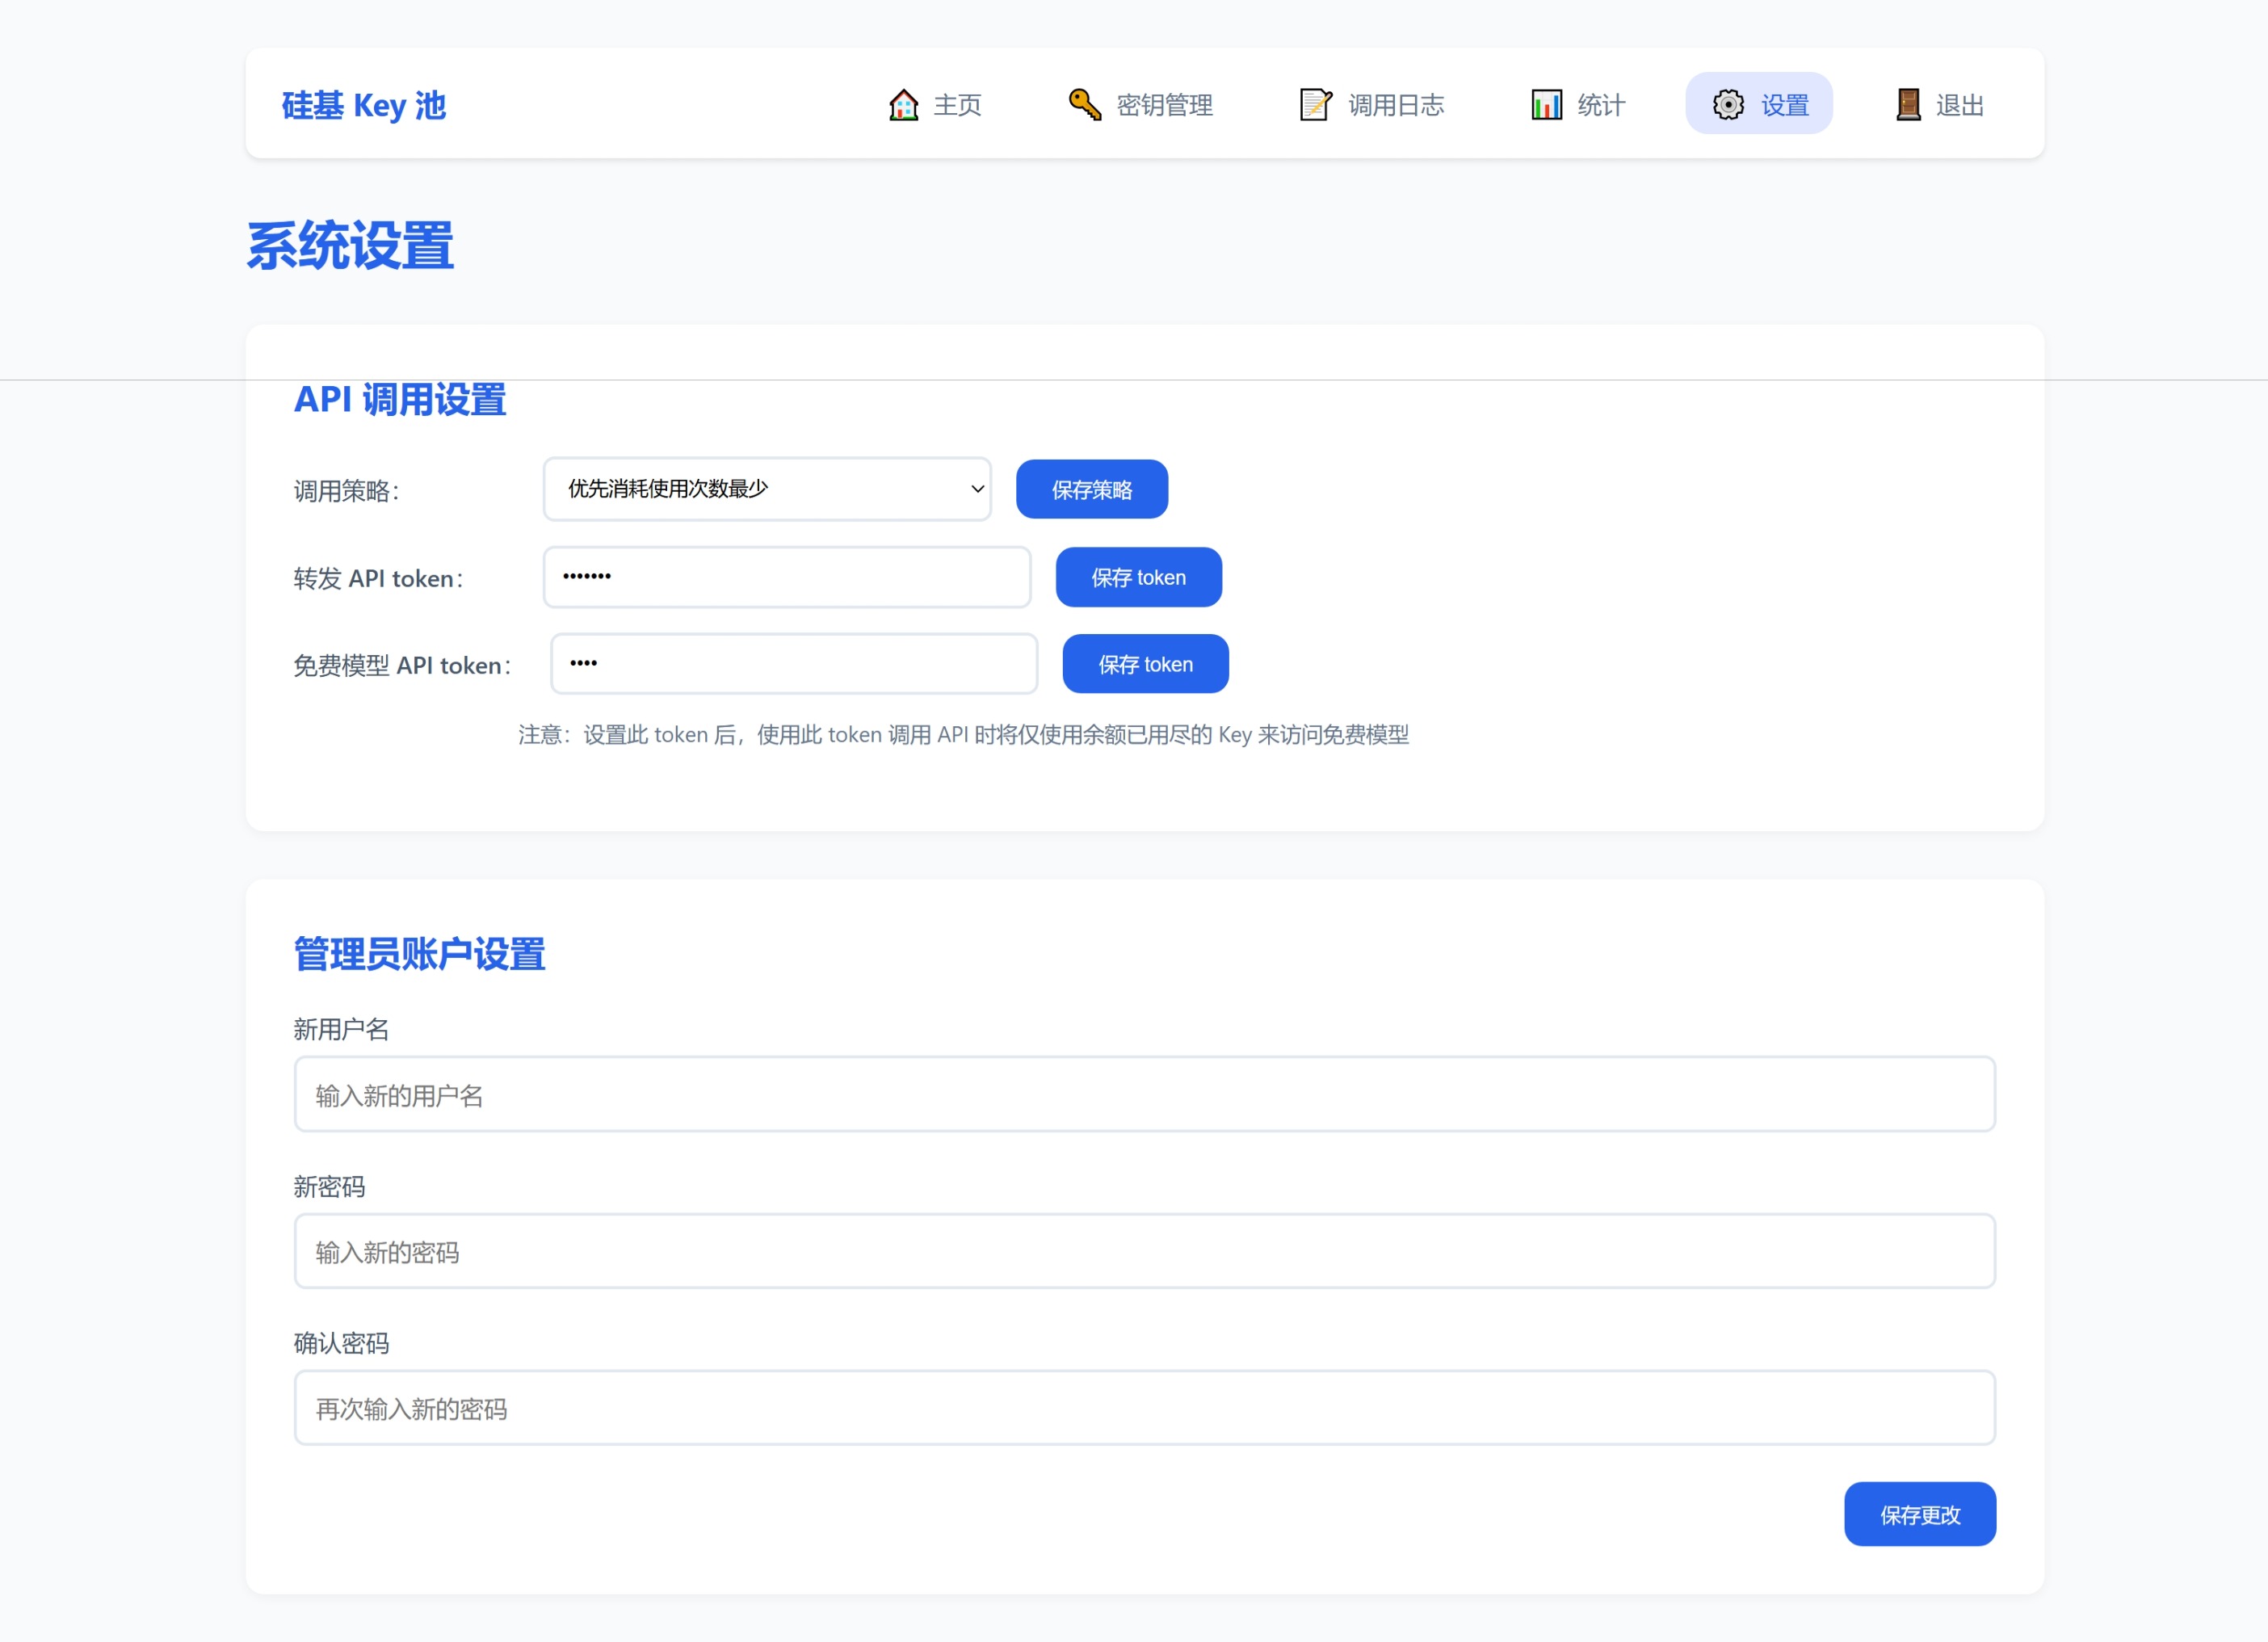Click the 硅基 Key 池 logo
This screenshot has width=2268, height=1642.
click(365, 104)
